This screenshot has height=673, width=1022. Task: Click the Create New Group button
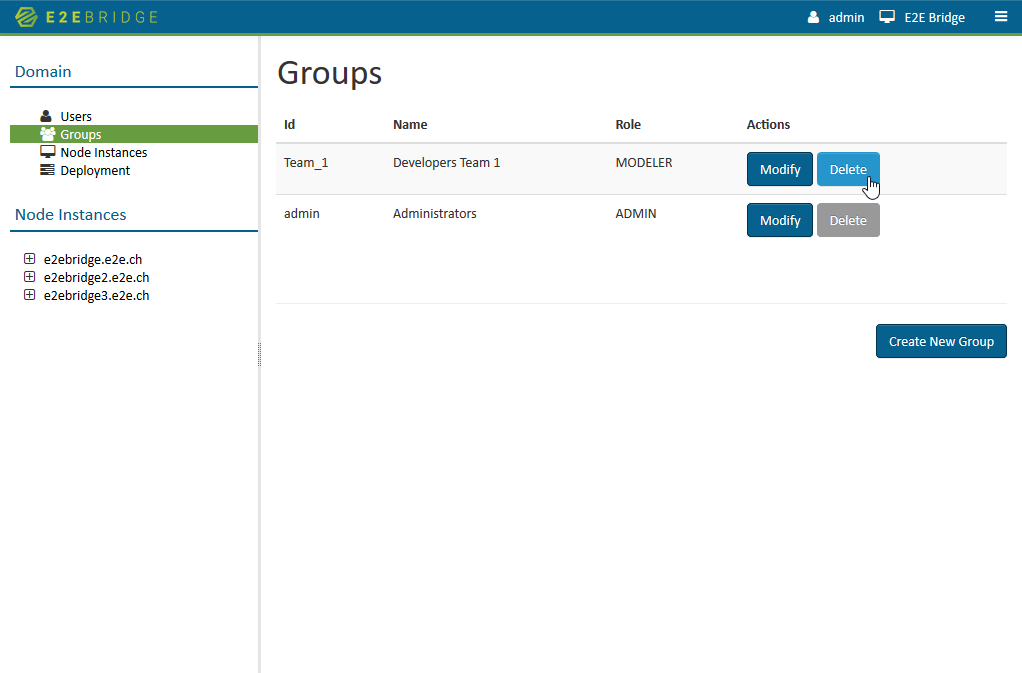click(x=941, y=341)
